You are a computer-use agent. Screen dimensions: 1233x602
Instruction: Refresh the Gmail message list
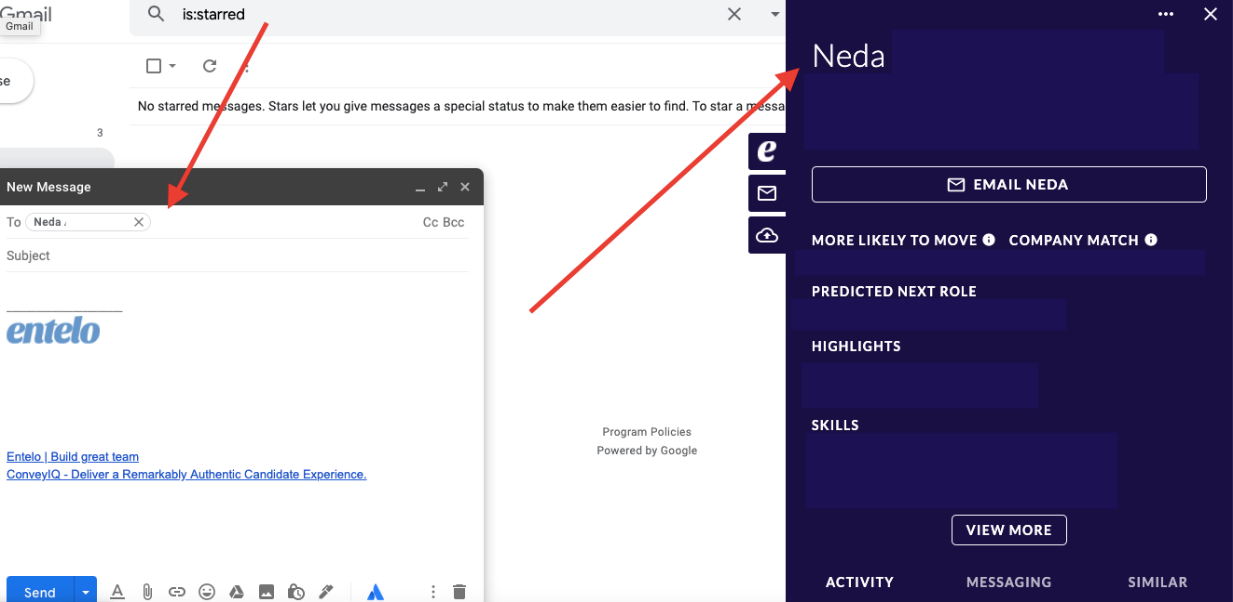[x=209, y=66]
